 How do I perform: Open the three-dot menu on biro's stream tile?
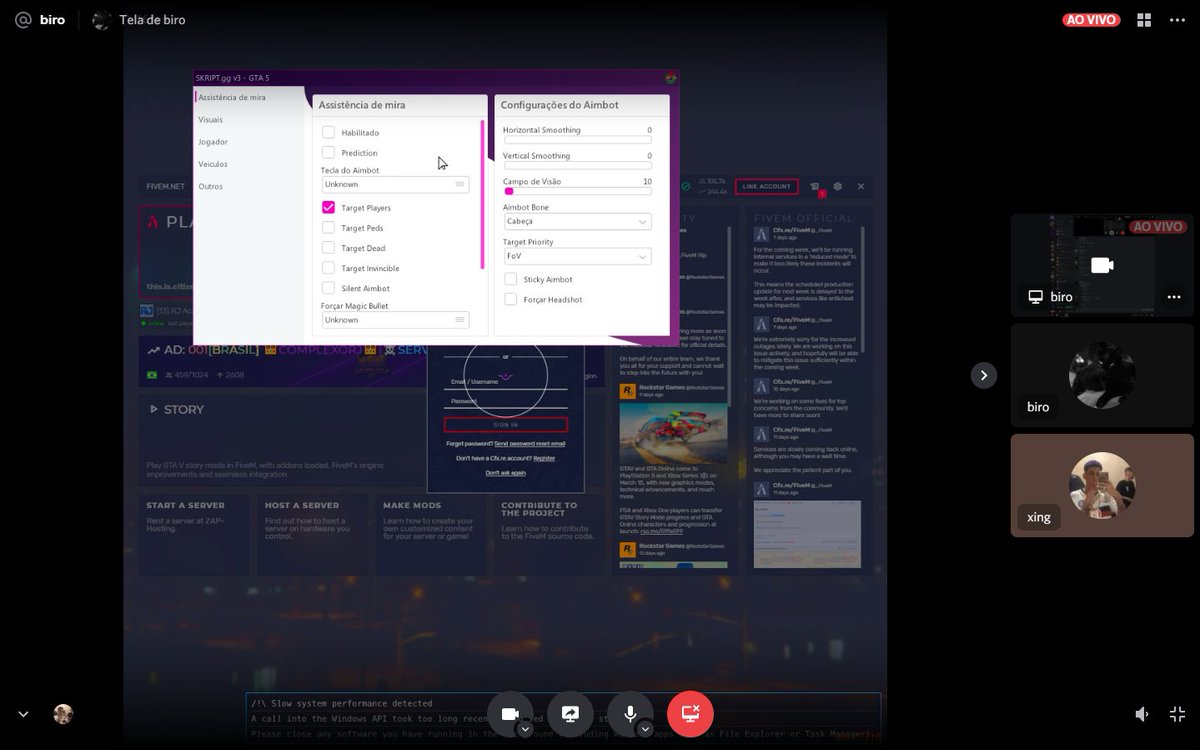pyautogui.click(x=1173, y=297)
